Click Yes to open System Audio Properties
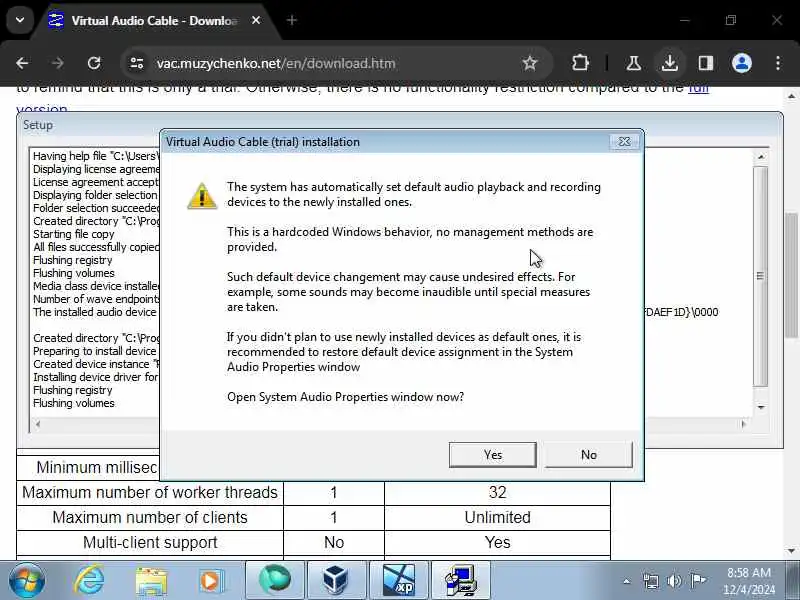The height and width of the screenshot is (600, 800). tap(492, 455)
